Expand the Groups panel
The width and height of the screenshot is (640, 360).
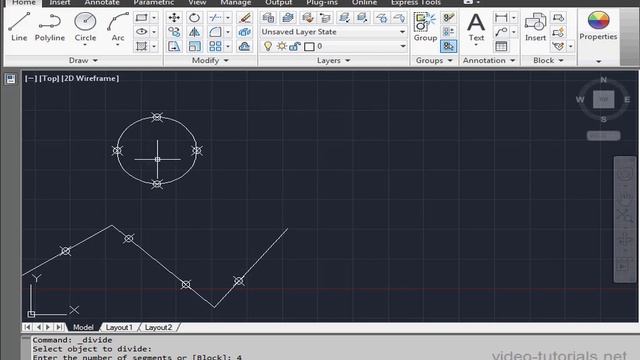click(x=434, y=60)
